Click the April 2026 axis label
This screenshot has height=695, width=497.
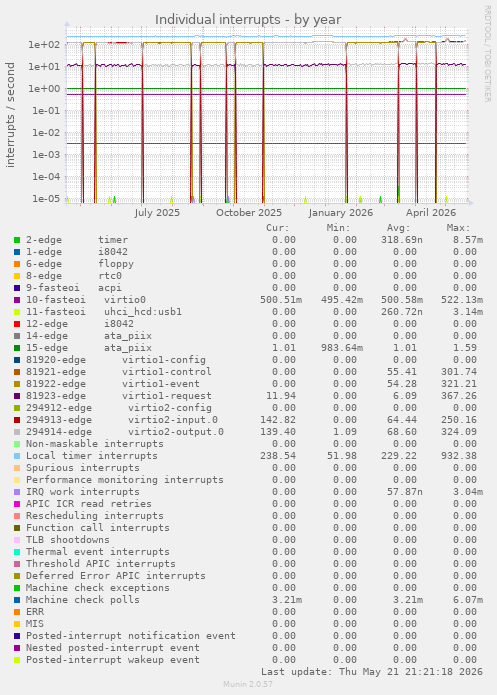pos(430,213)
